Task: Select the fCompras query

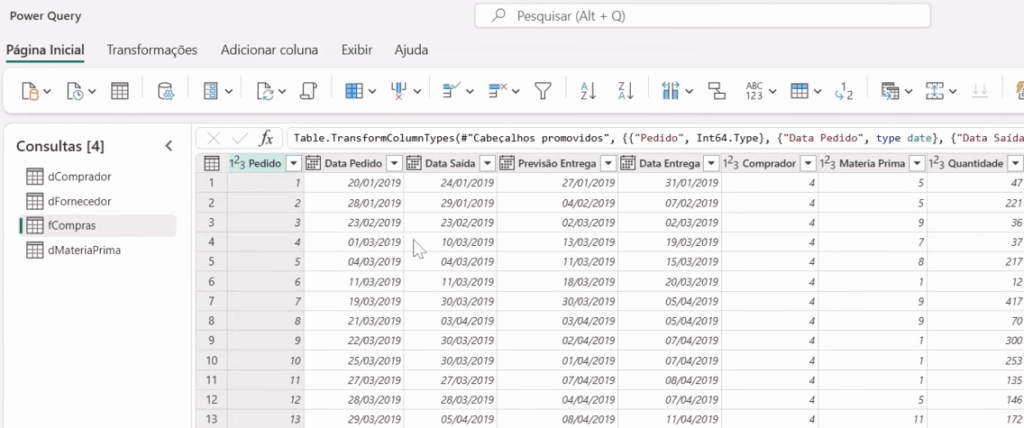Action: point(98,225)
